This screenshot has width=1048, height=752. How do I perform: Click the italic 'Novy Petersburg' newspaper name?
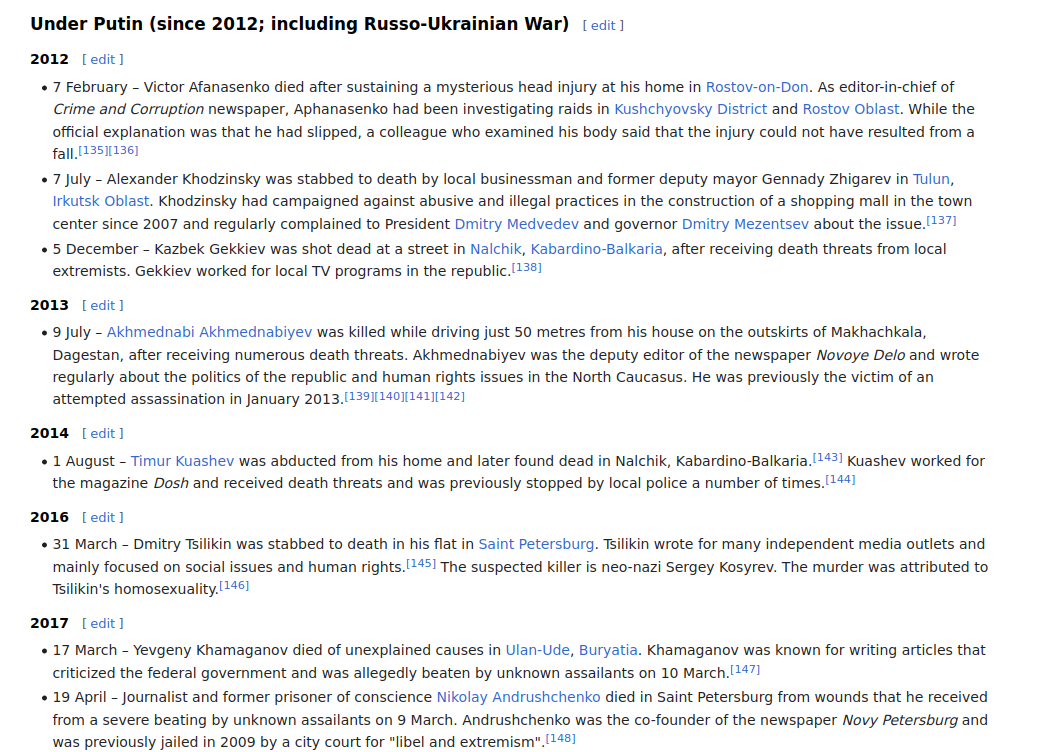point(900,720)
